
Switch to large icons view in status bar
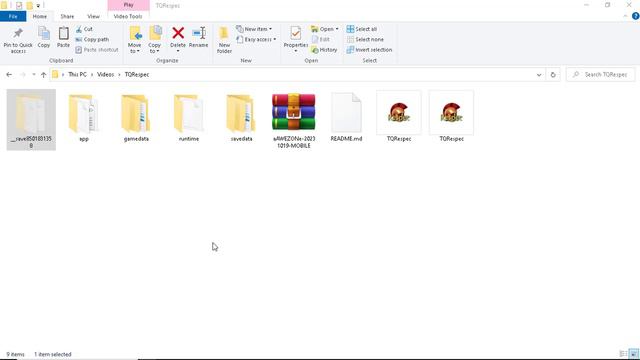pyautogui.click(x=633, y=354)
